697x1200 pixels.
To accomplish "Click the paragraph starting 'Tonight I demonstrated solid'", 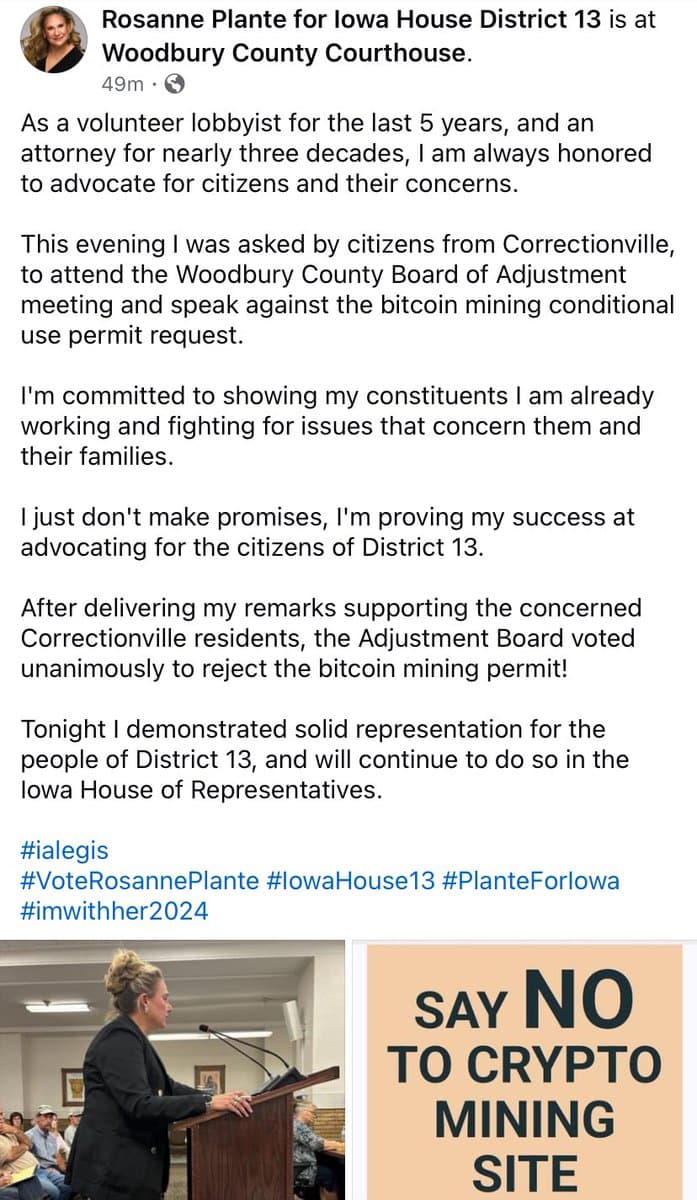I will click(325, 760).
